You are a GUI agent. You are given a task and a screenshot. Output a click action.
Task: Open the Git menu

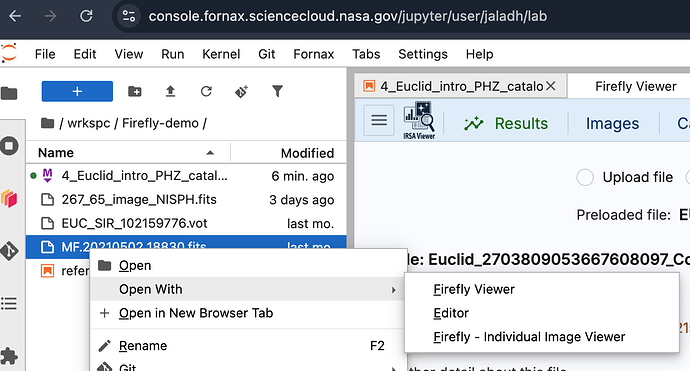(267, 54)
